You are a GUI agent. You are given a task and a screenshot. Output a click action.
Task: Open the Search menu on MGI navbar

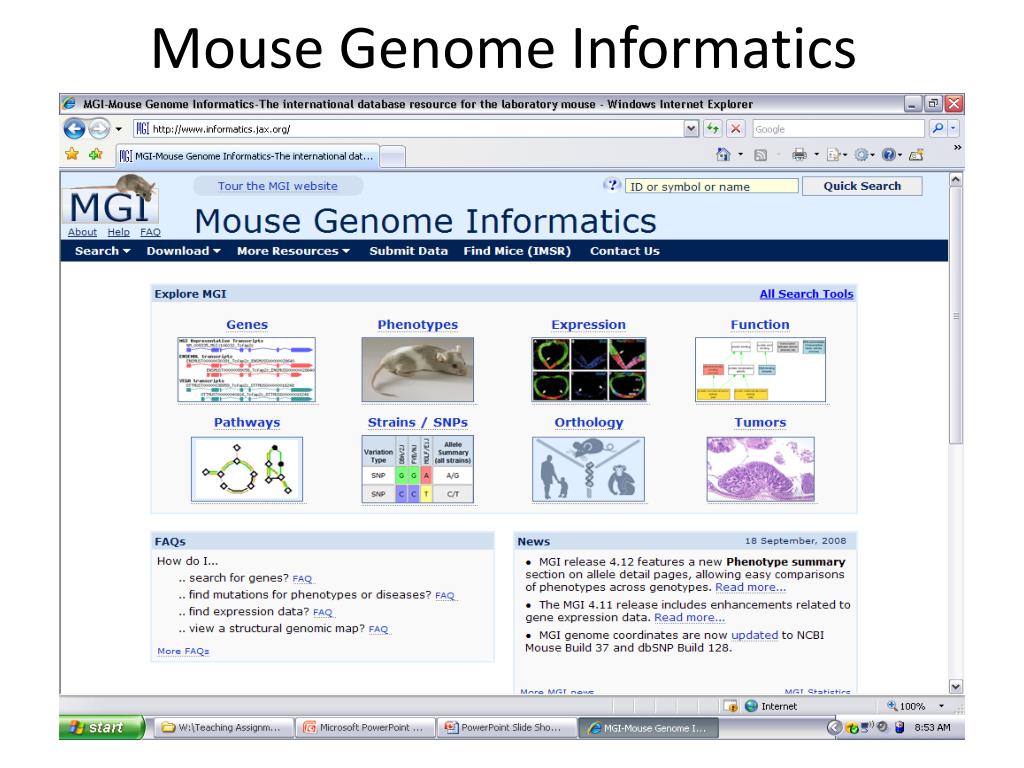coord(103,251)
